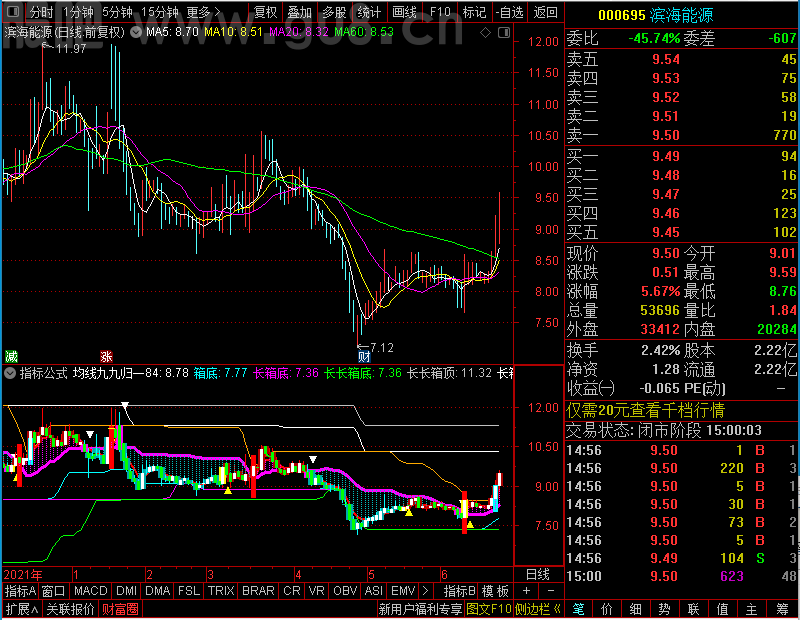The height and width of the screenshot is (620, 800).
Task: Click the 仅需20元查看千档行情 link
Action: [x=645, y=410]
